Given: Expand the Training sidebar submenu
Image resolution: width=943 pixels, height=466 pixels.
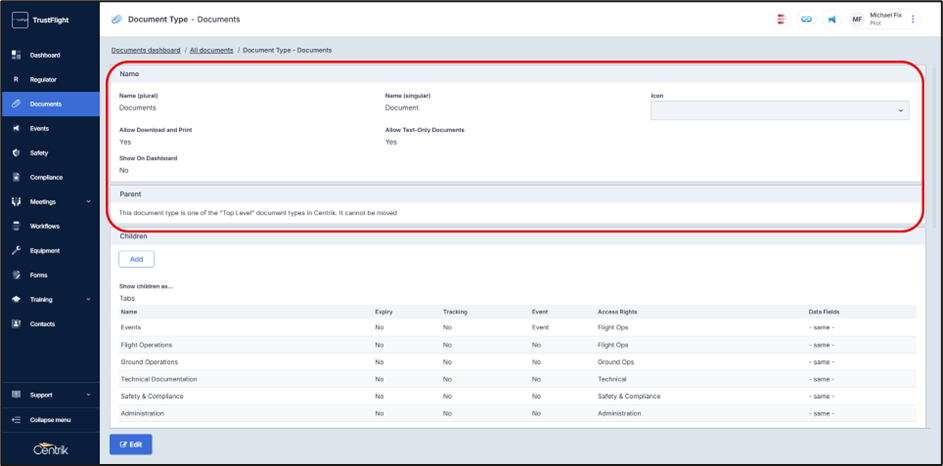Looking at the screenshot, I should tap(50, 299).
